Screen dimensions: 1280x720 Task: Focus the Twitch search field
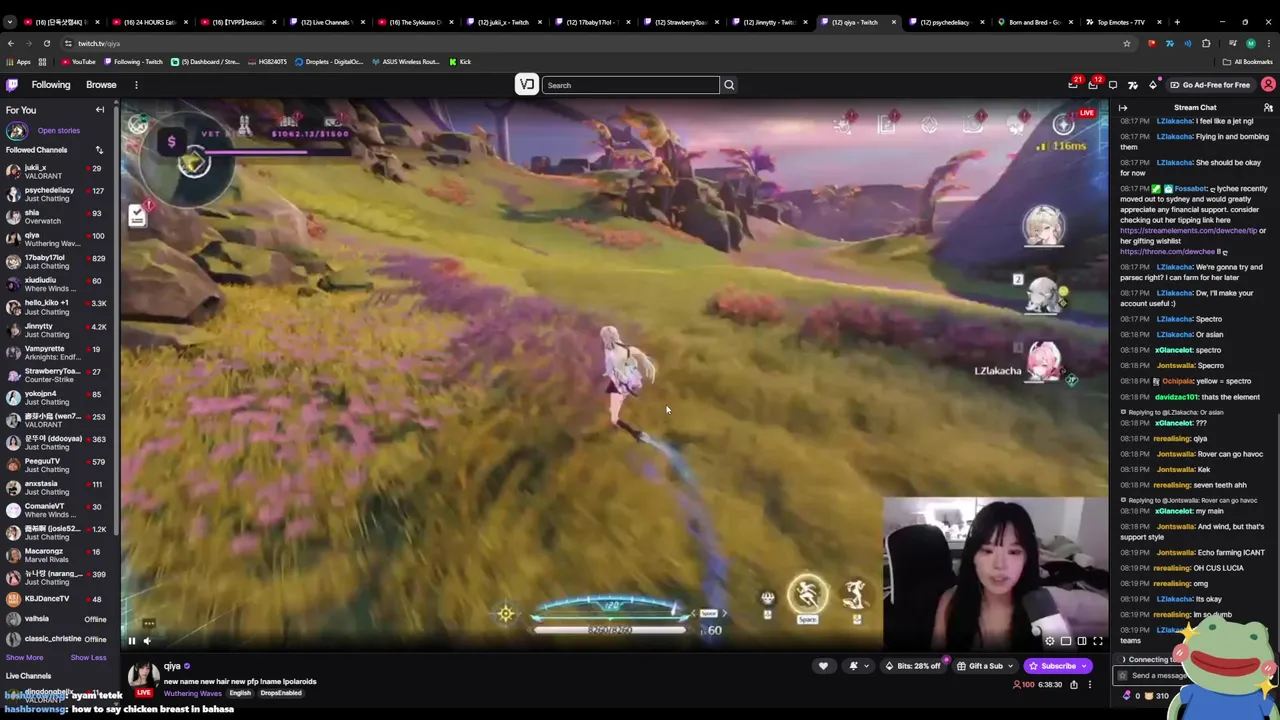coord(630,85)
